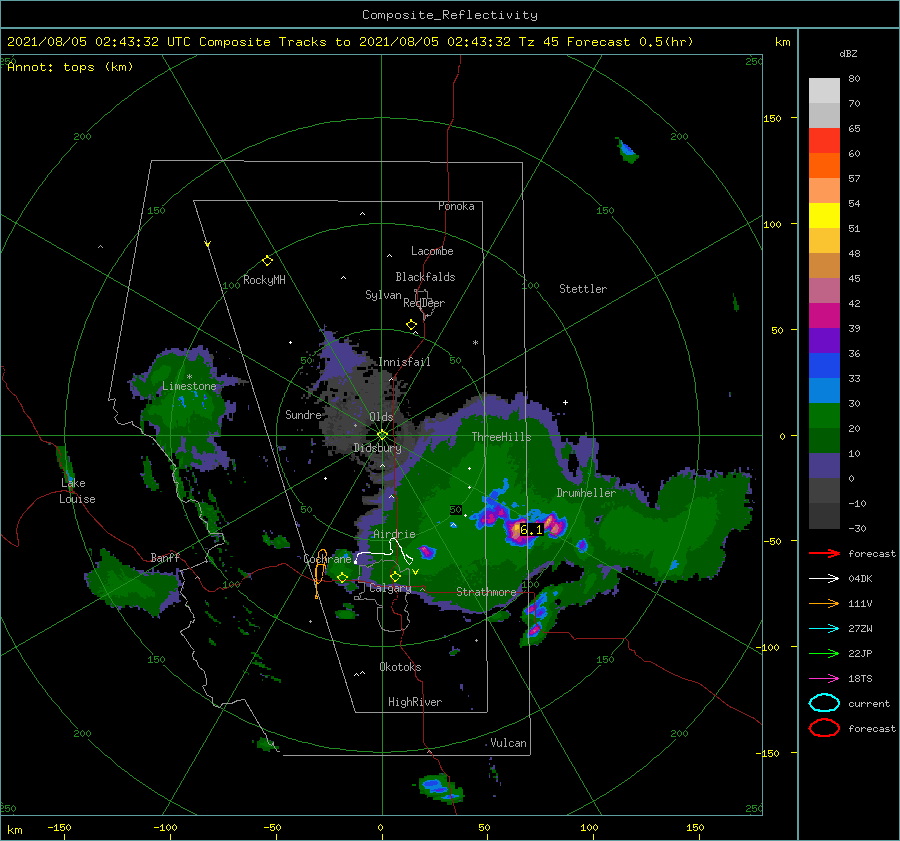Pick the blue swatch between 33 and 36
This screenshot has height=841, width=900.
pos(824,366)
